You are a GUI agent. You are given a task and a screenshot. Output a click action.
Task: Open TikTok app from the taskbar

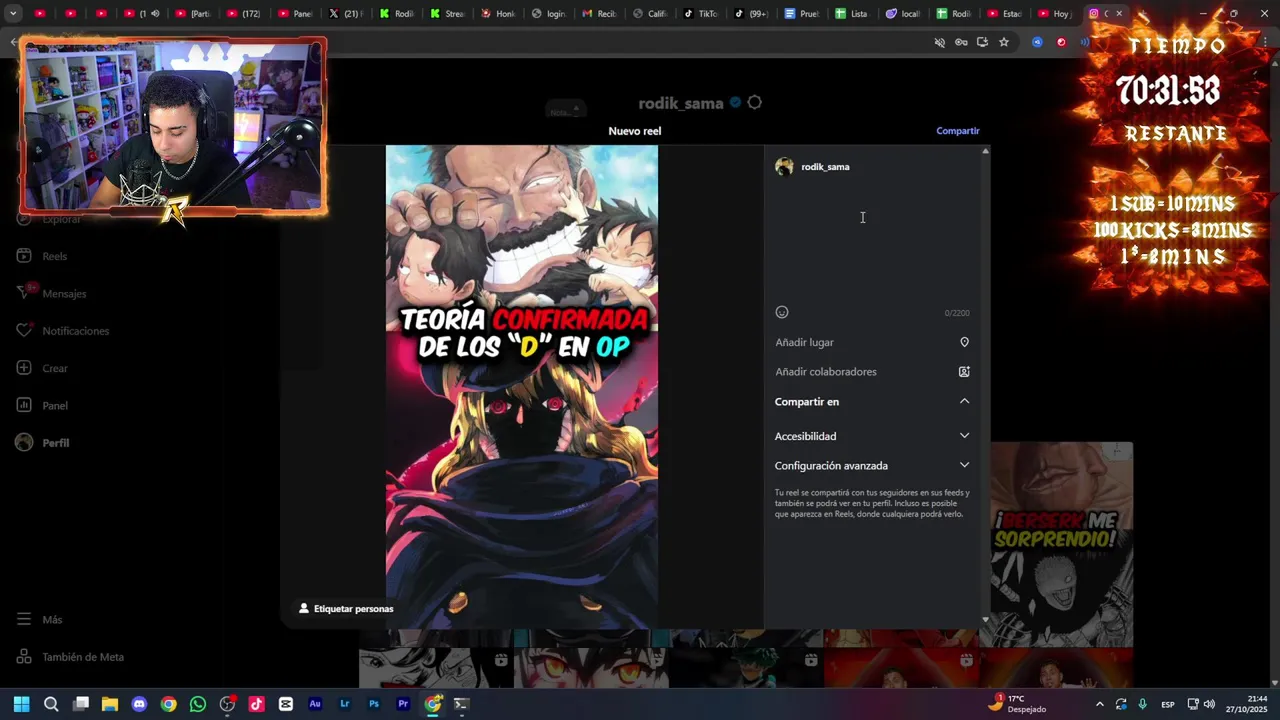[x=257, y=704]
